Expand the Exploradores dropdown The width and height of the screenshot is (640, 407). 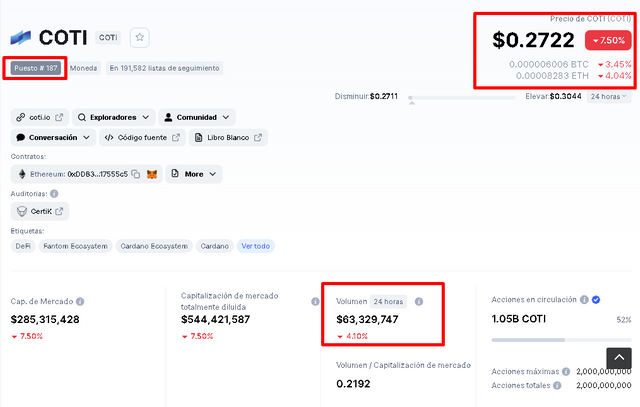(x=113, y=117)
